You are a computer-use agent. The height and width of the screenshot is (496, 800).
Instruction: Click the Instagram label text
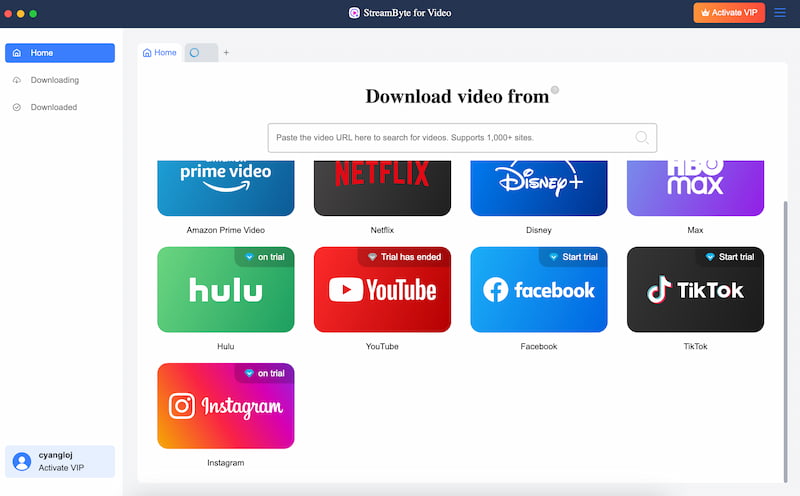(226, 463)
